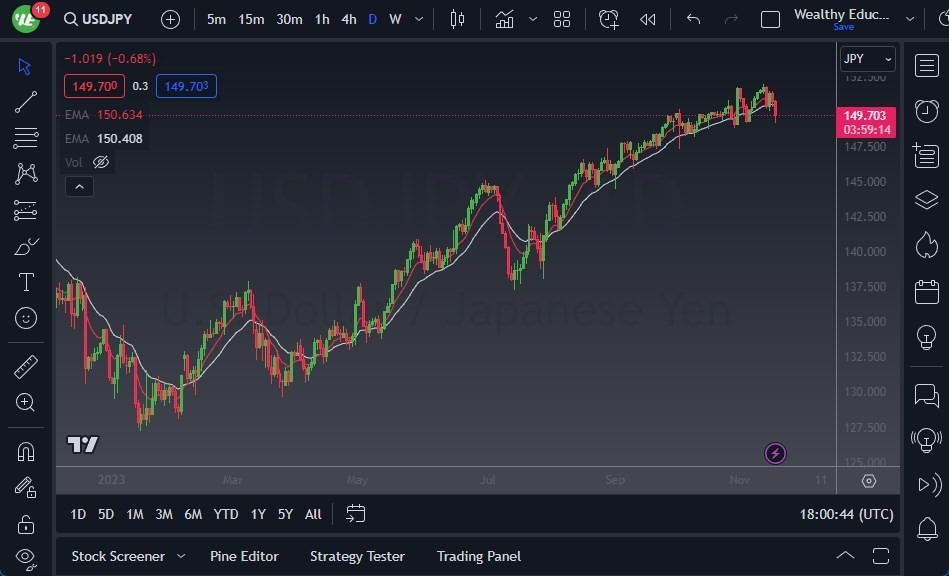Viewport: 949px width, 576px height.
Task: Activate the measure Ruler tool
Action: click(x=25, y=366)
